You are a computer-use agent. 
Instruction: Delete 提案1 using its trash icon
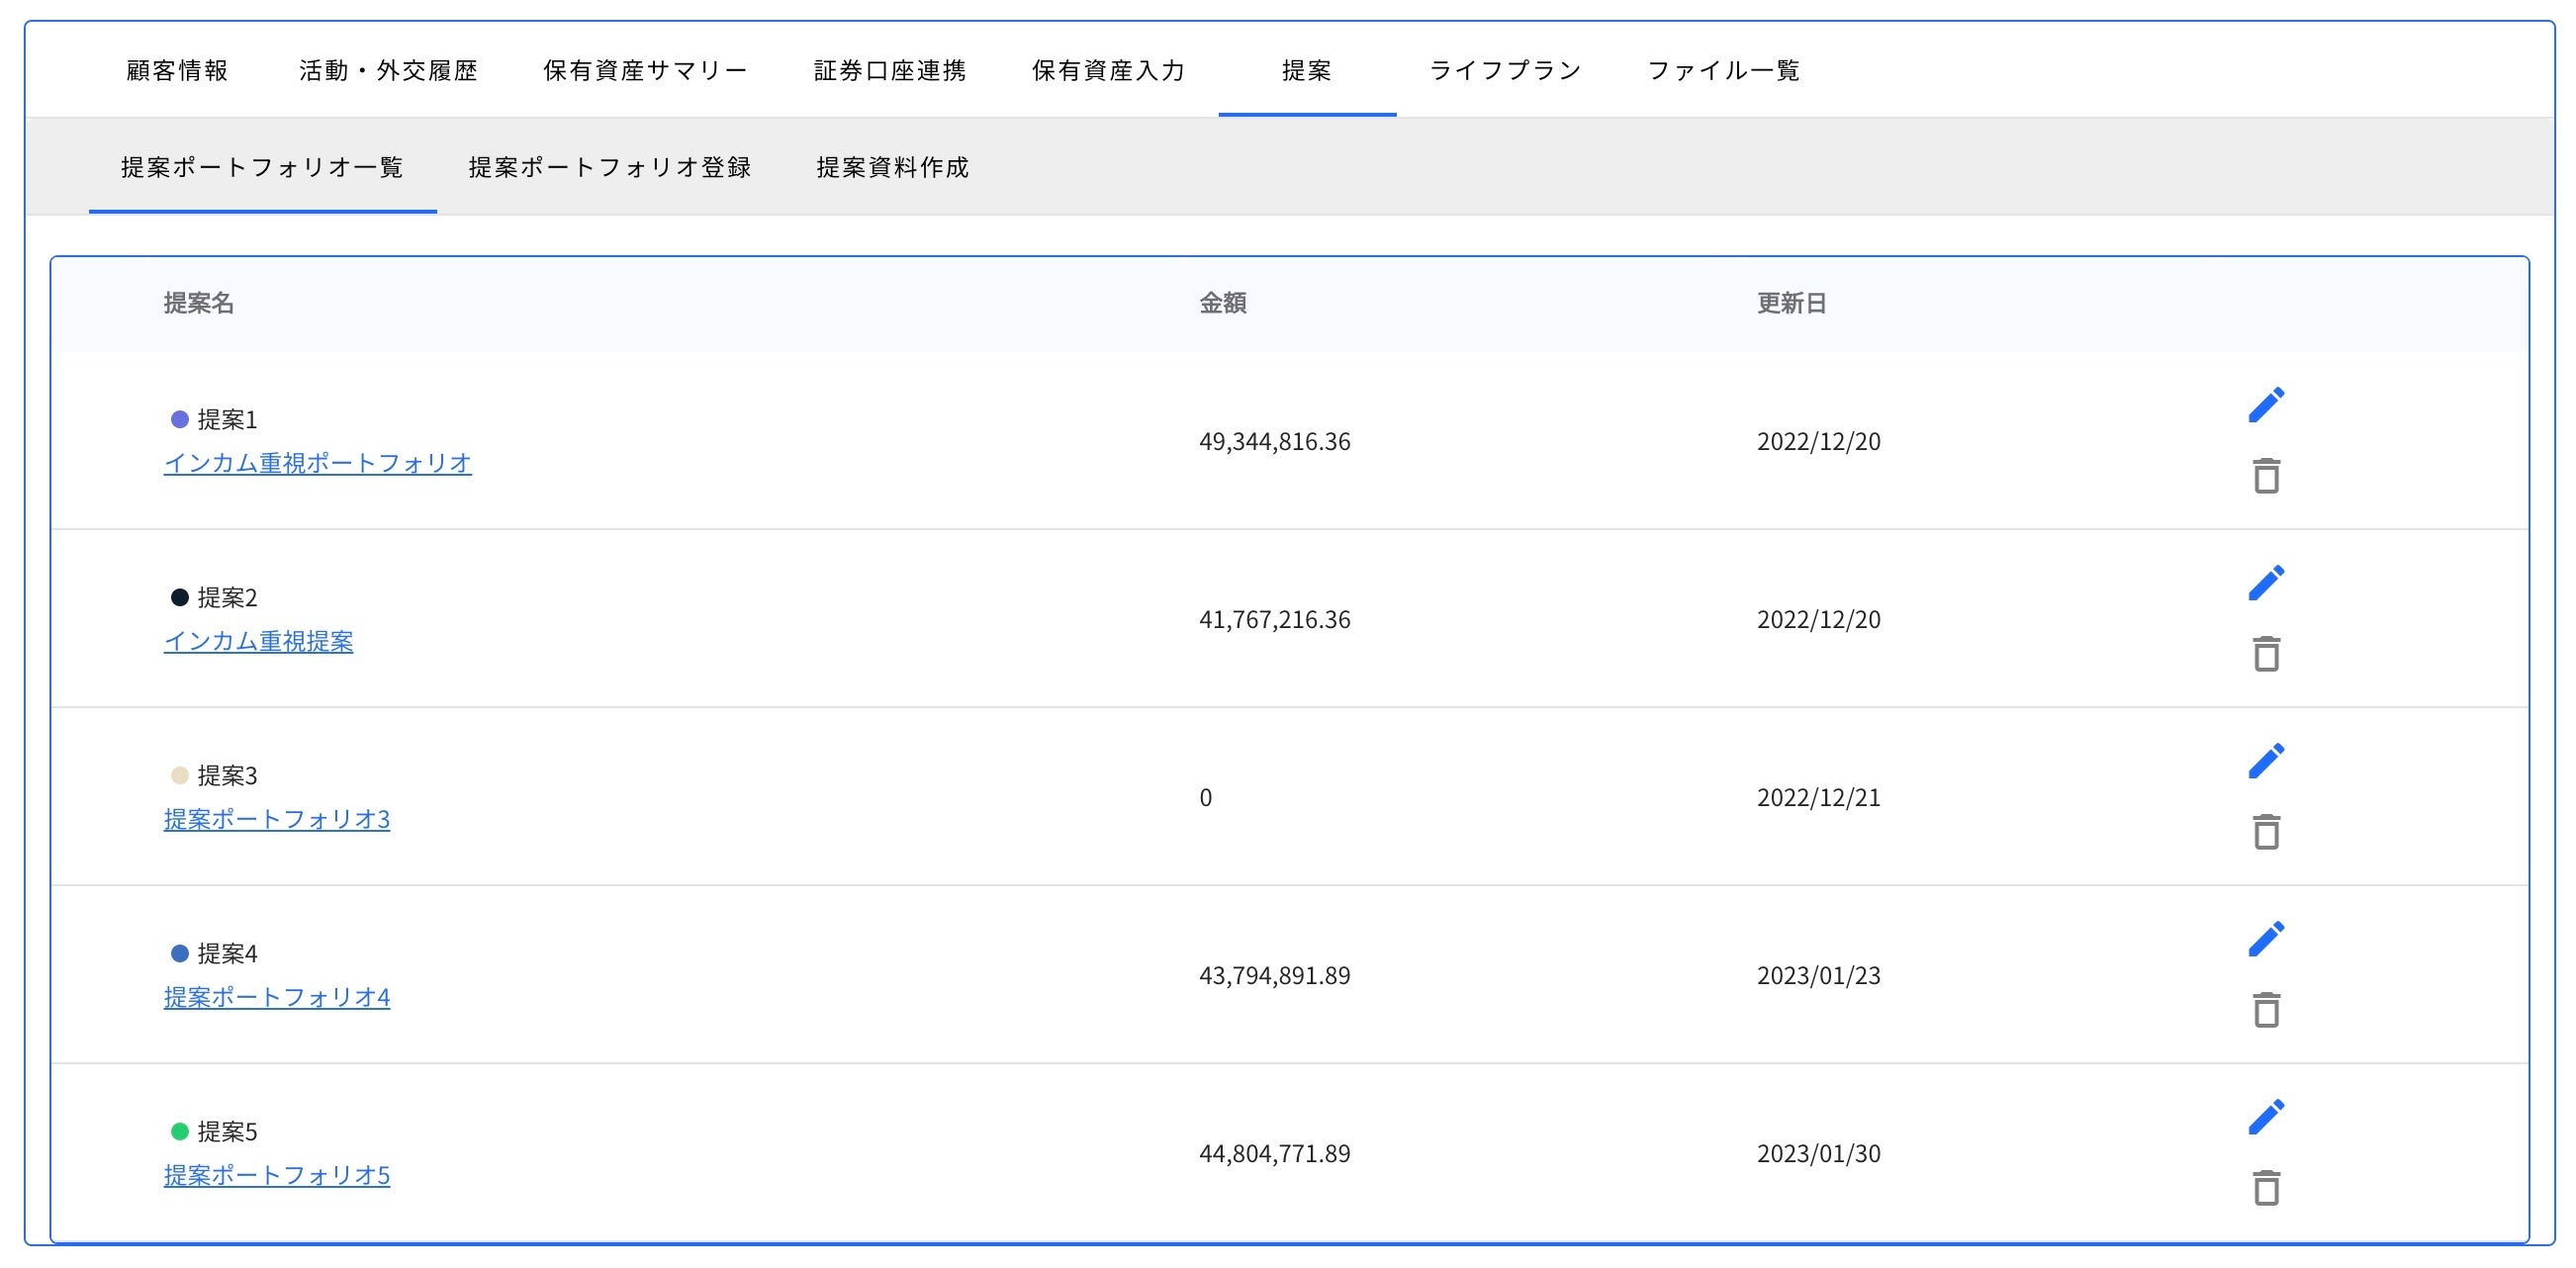click(x=2266, y=476)
